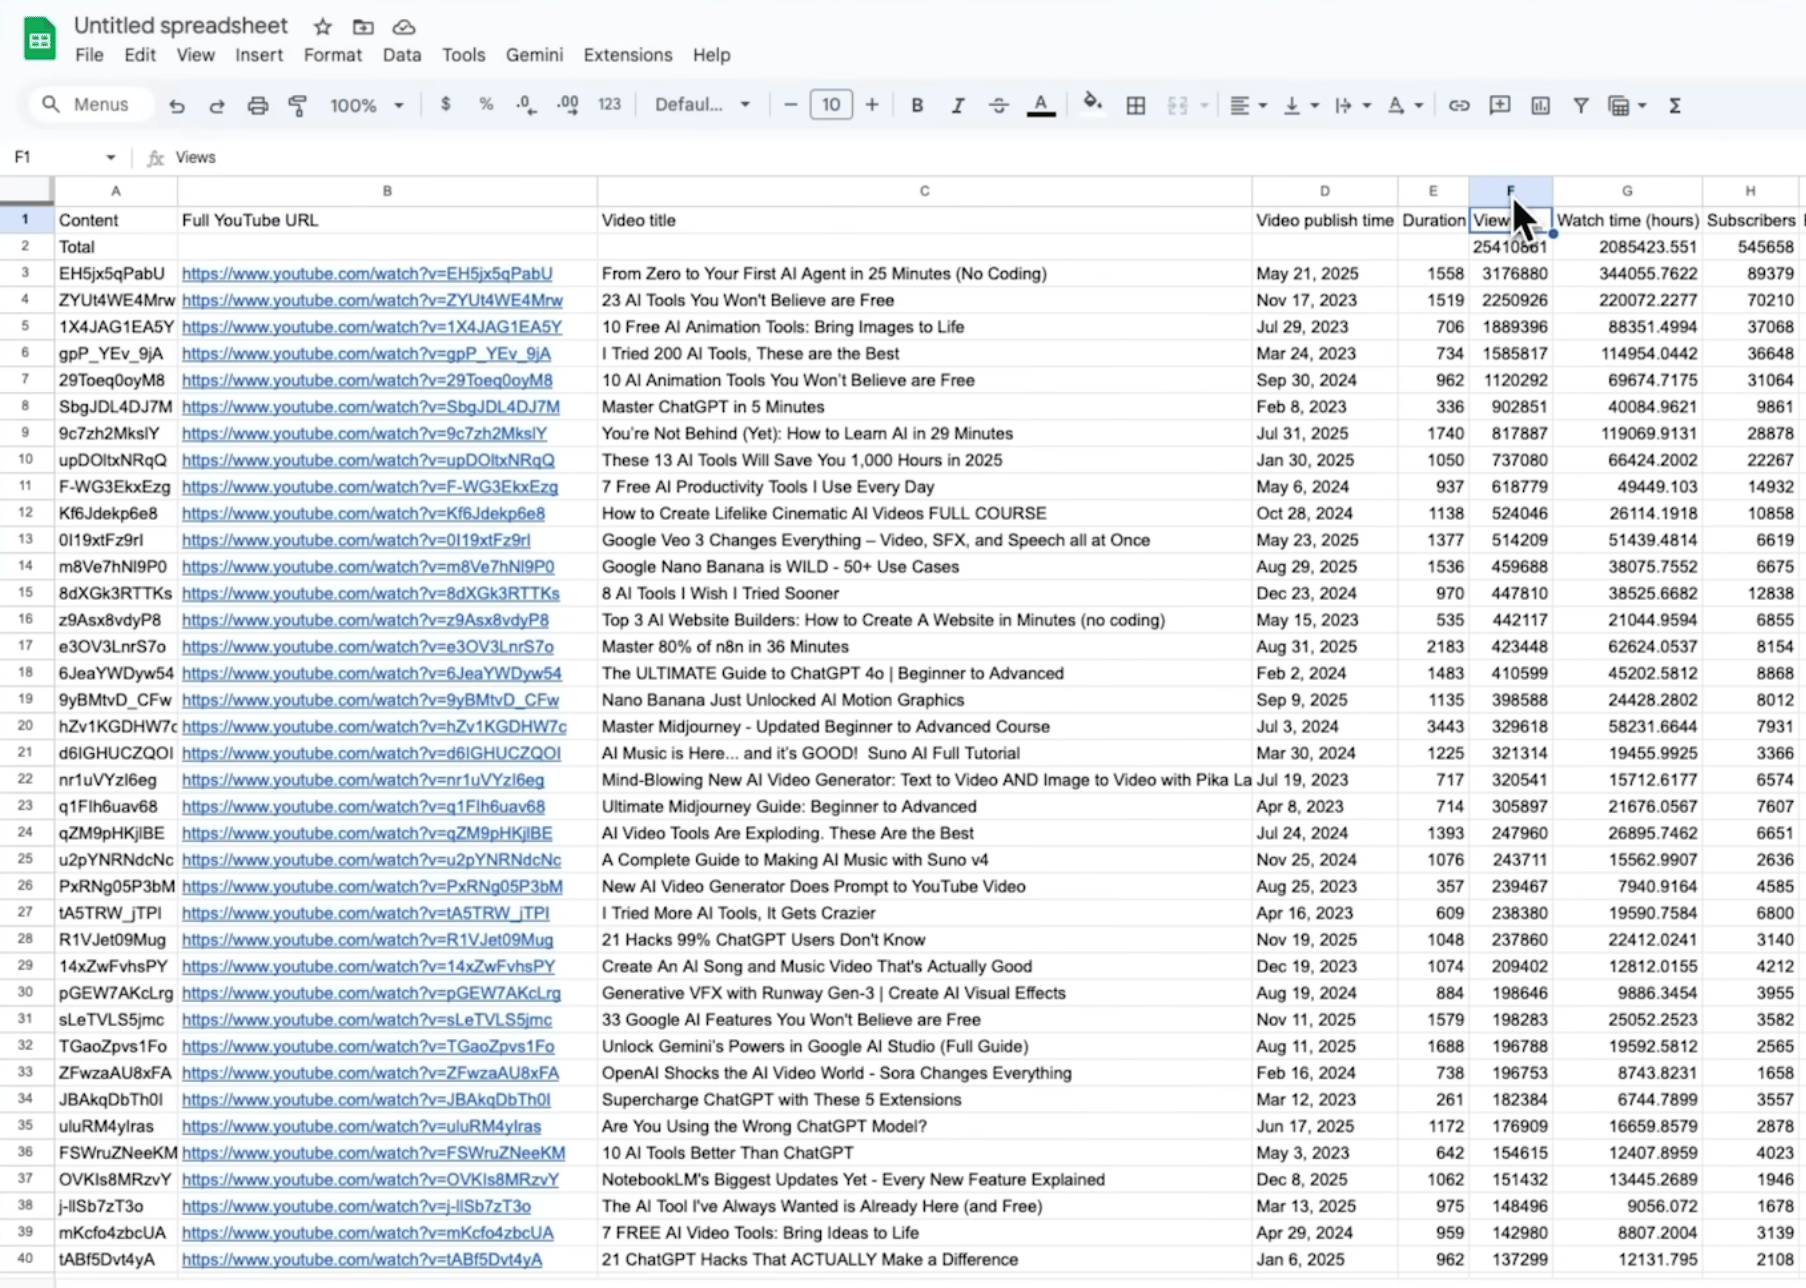Open the File menu
1806x1288 pixels.
coord(89,55)
